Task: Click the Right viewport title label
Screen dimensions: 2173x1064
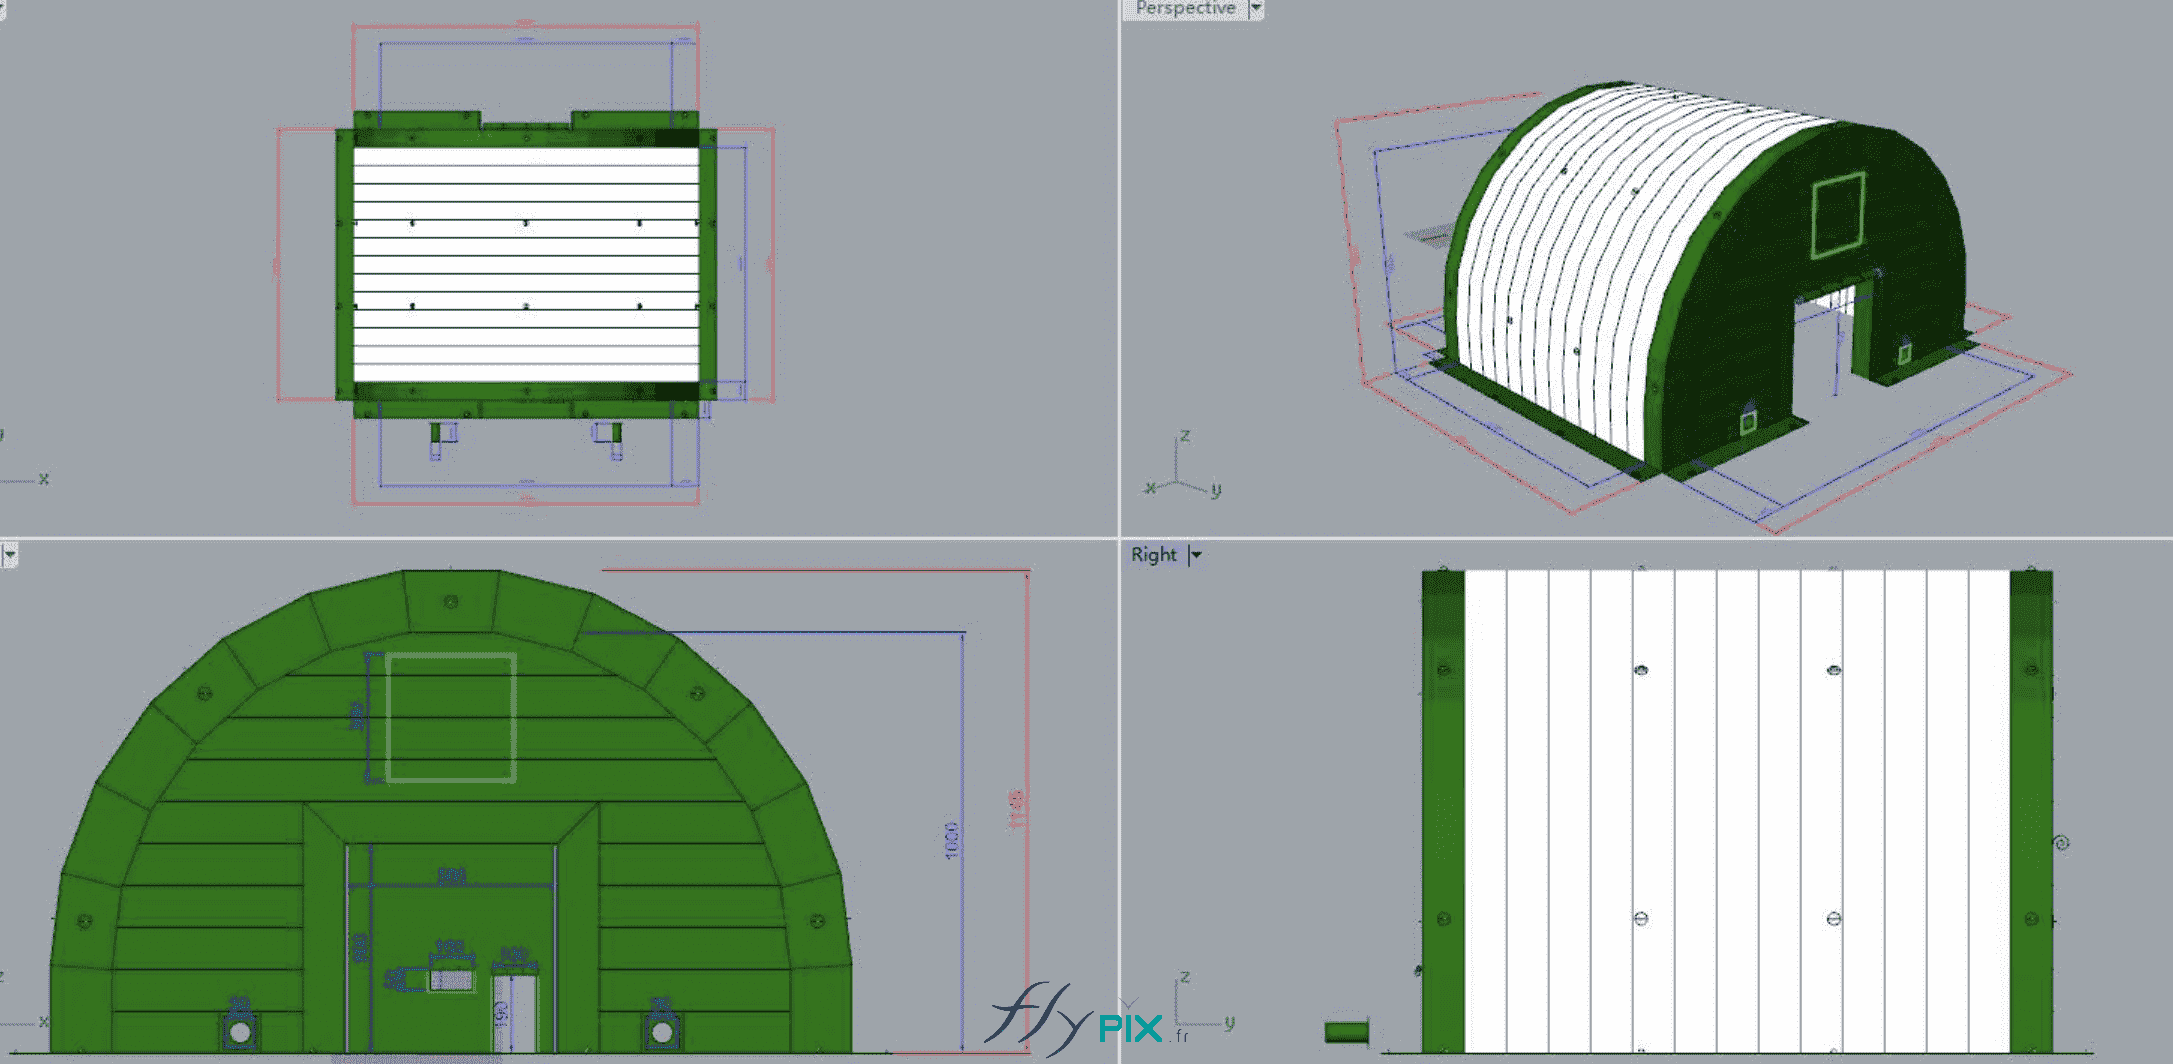Action: tap(1153, 555)
